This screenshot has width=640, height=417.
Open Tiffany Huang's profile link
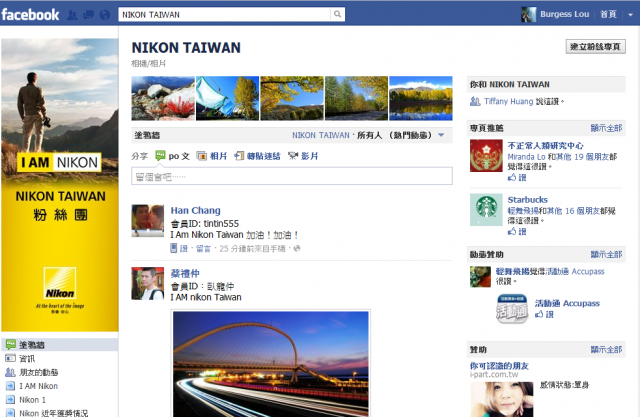click(509, 101)
